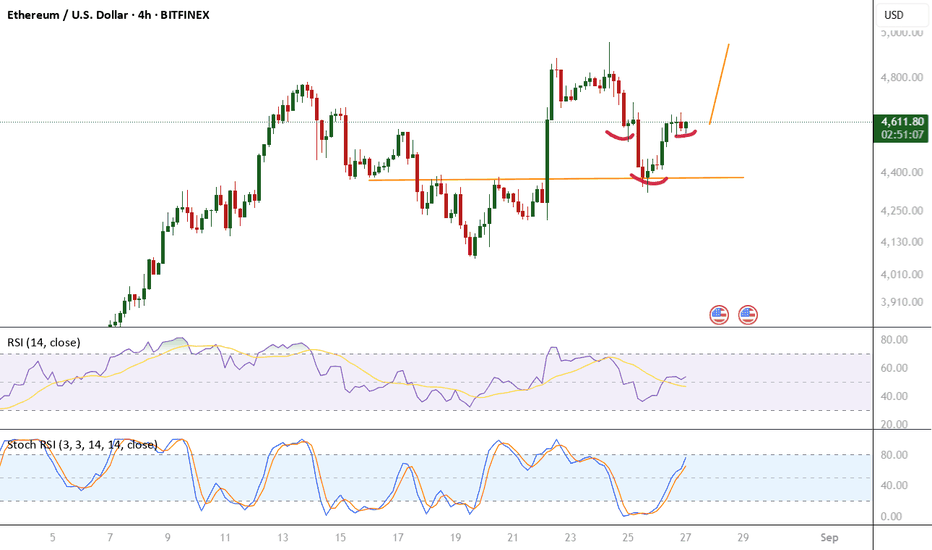The image size is (932, 550).
Task: Select the rightmost red arc beside the price line
Action: pos(685,135)
